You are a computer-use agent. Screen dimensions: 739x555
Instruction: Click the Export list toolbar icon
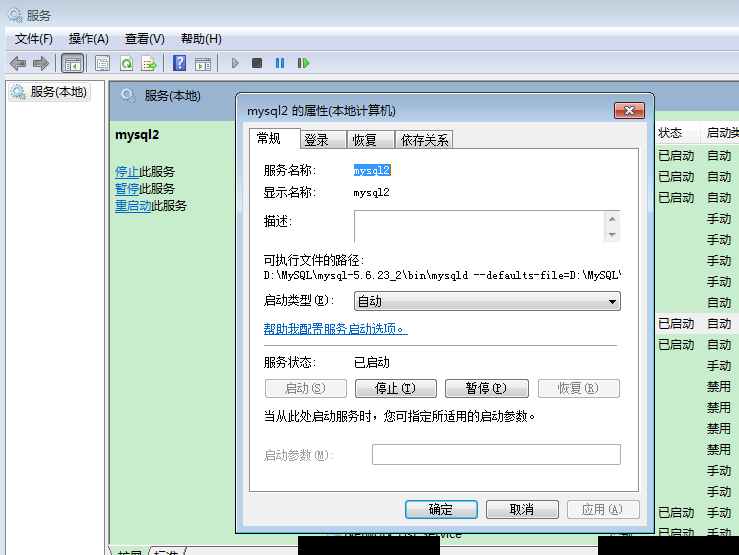149,63
